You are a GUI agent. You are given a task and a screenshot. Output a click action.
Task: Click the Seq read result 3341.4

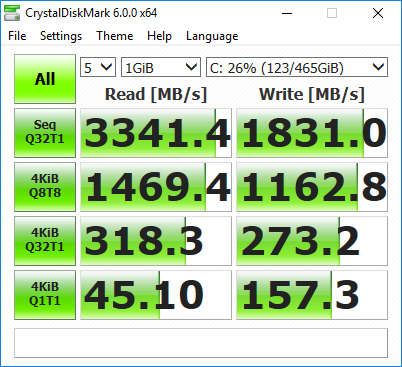[156, 133]
